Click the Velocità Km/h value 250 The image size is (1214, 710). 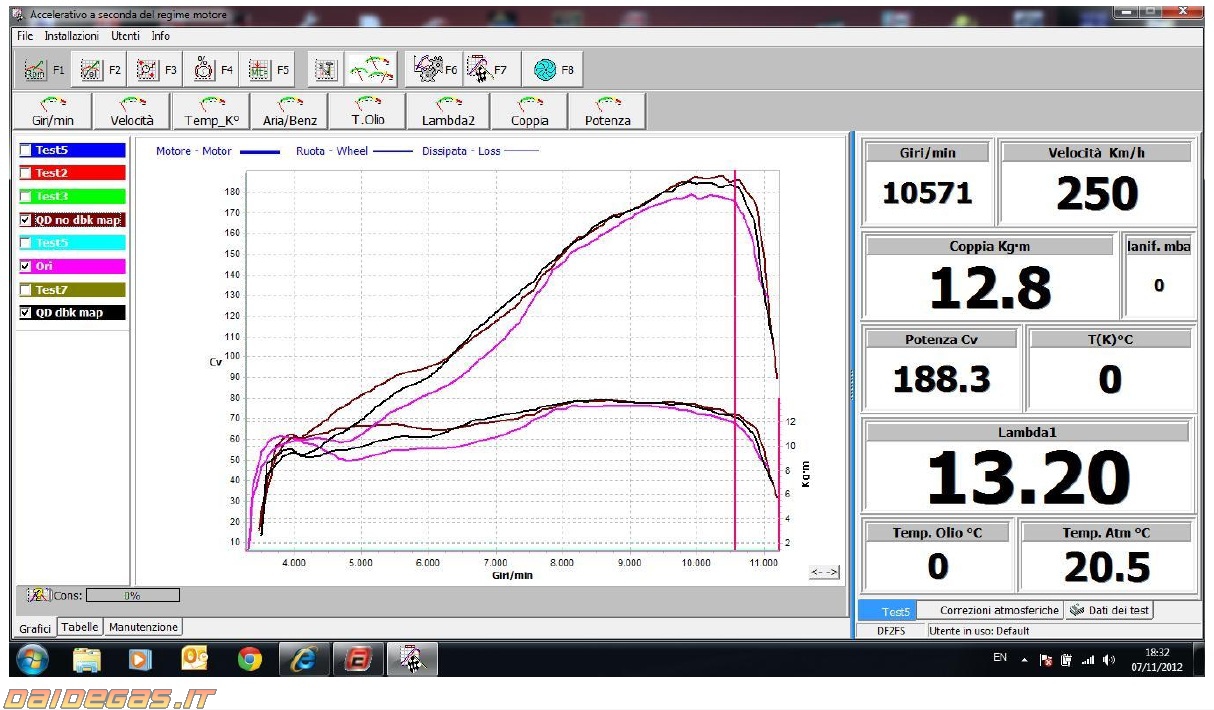(1097, 194)
